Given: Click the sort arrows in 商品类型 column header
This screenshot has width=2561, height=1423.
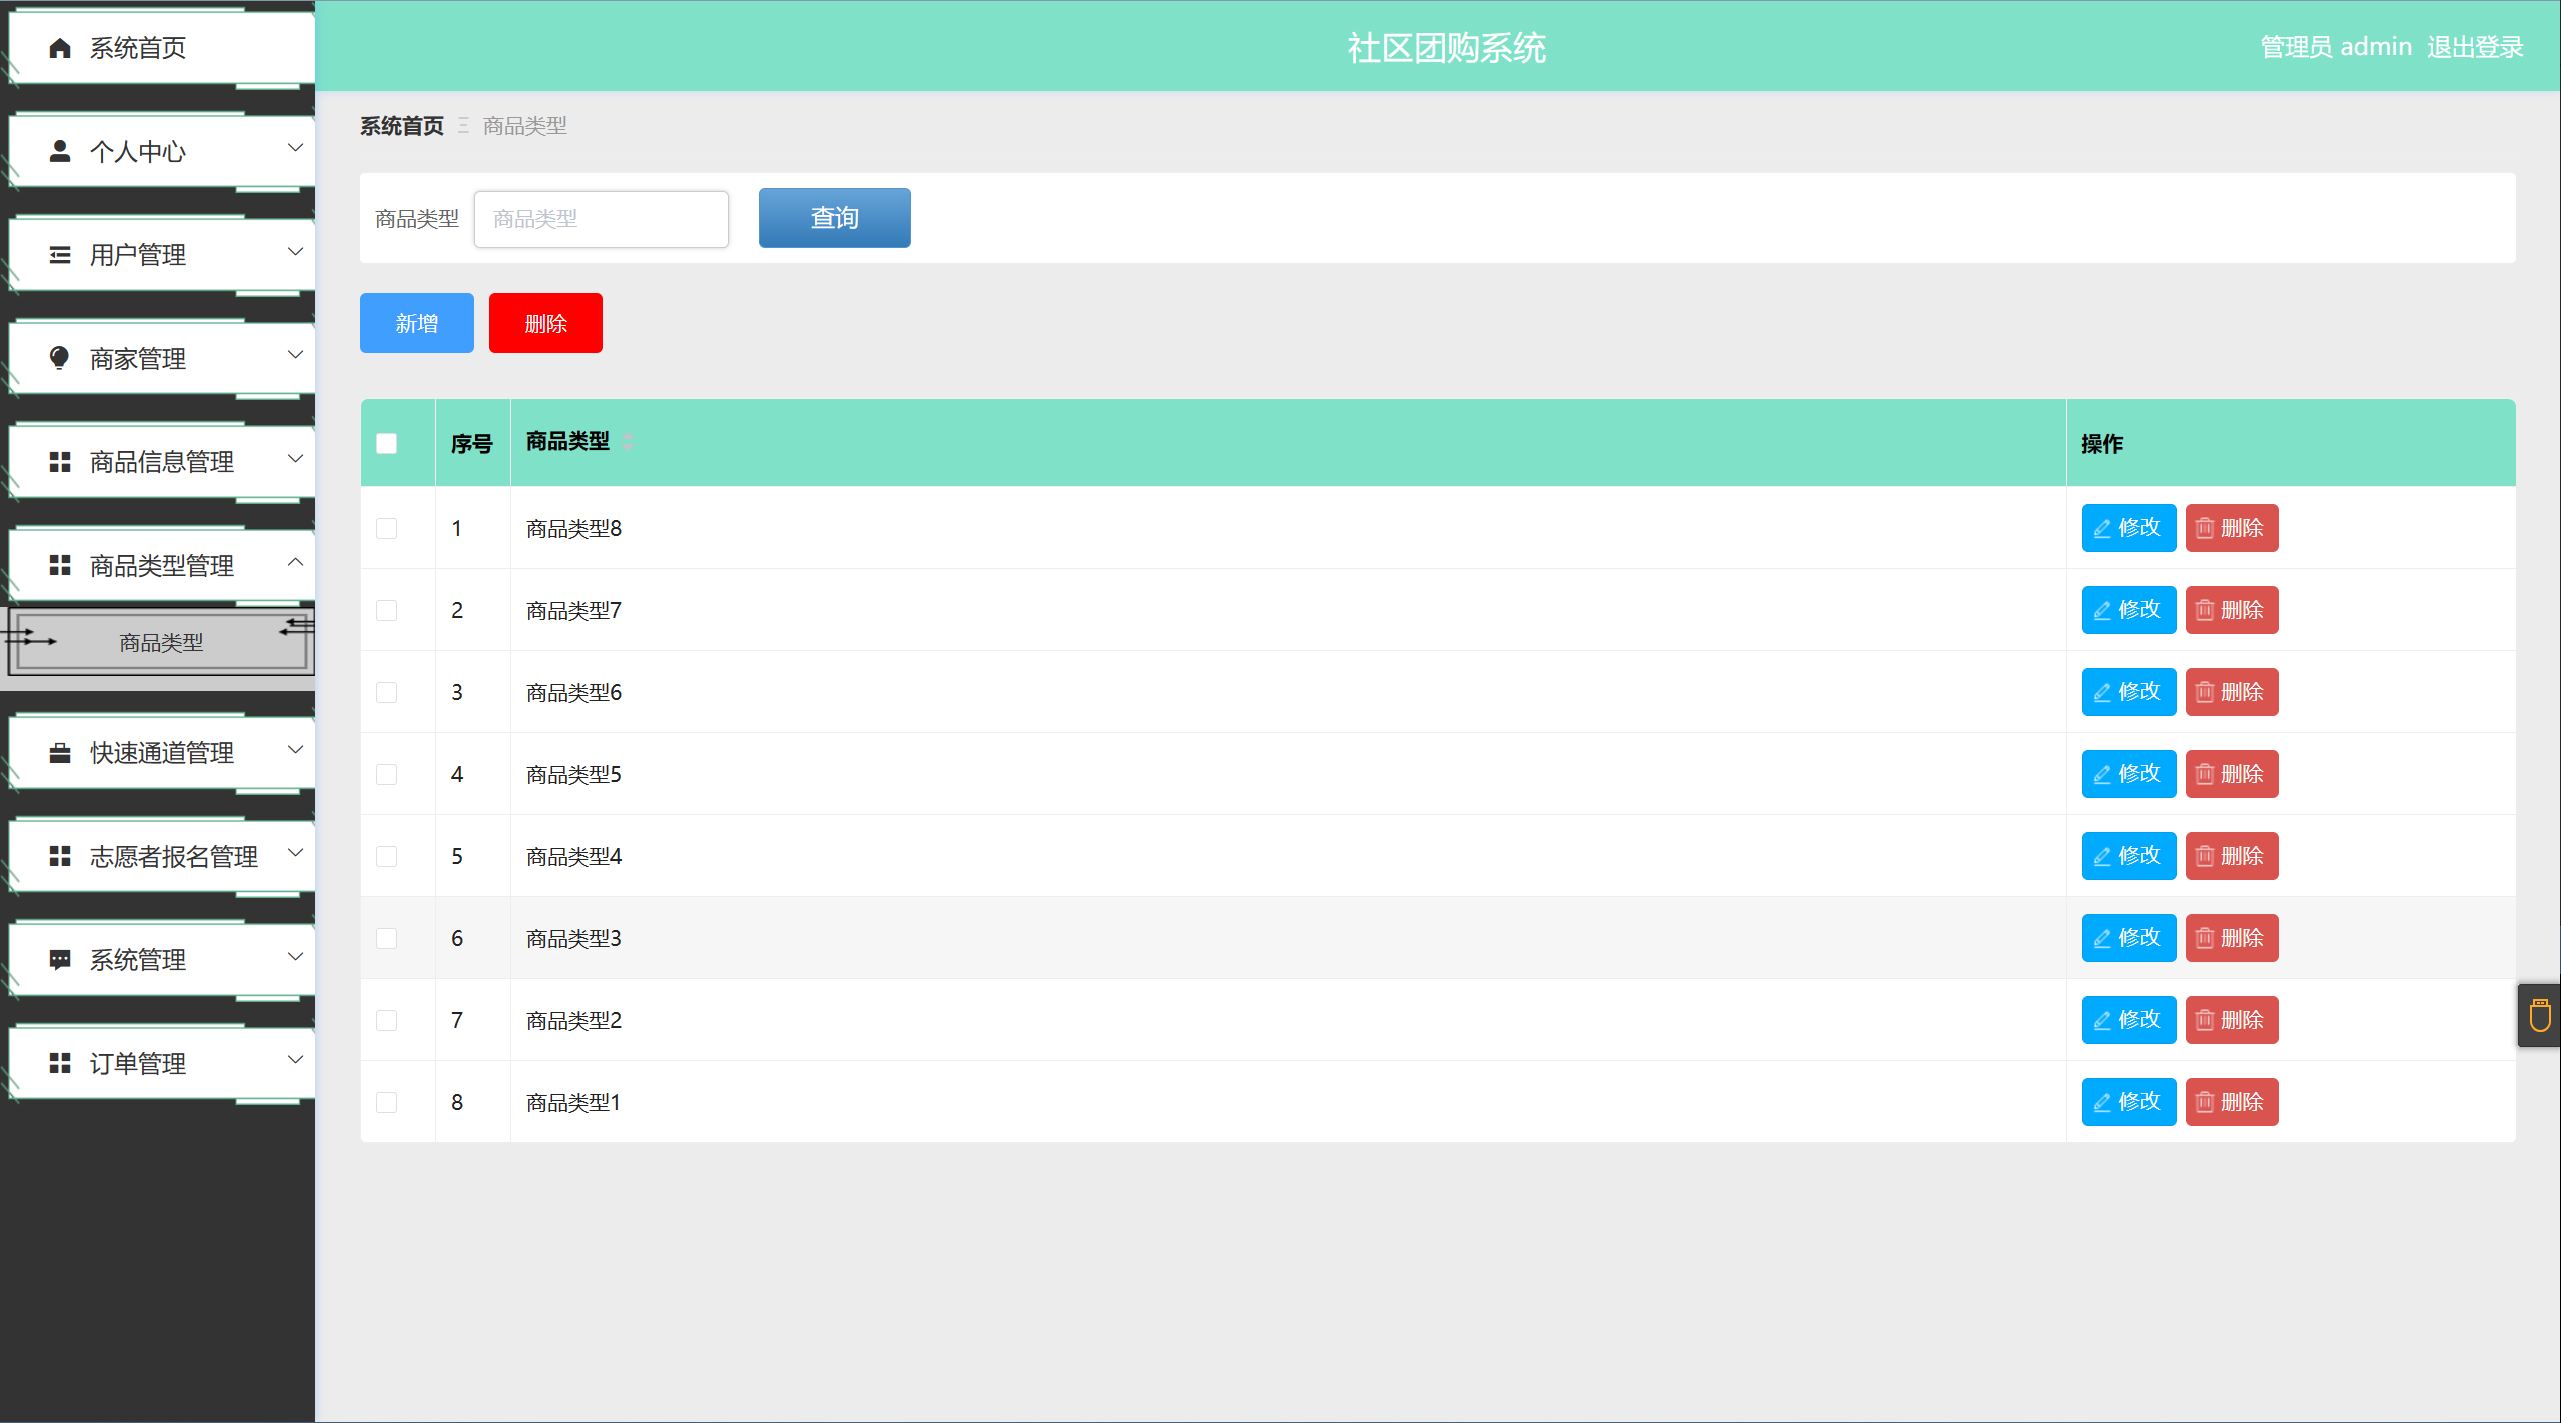Looking at the screenshot, I should click(x=628, y=442).
